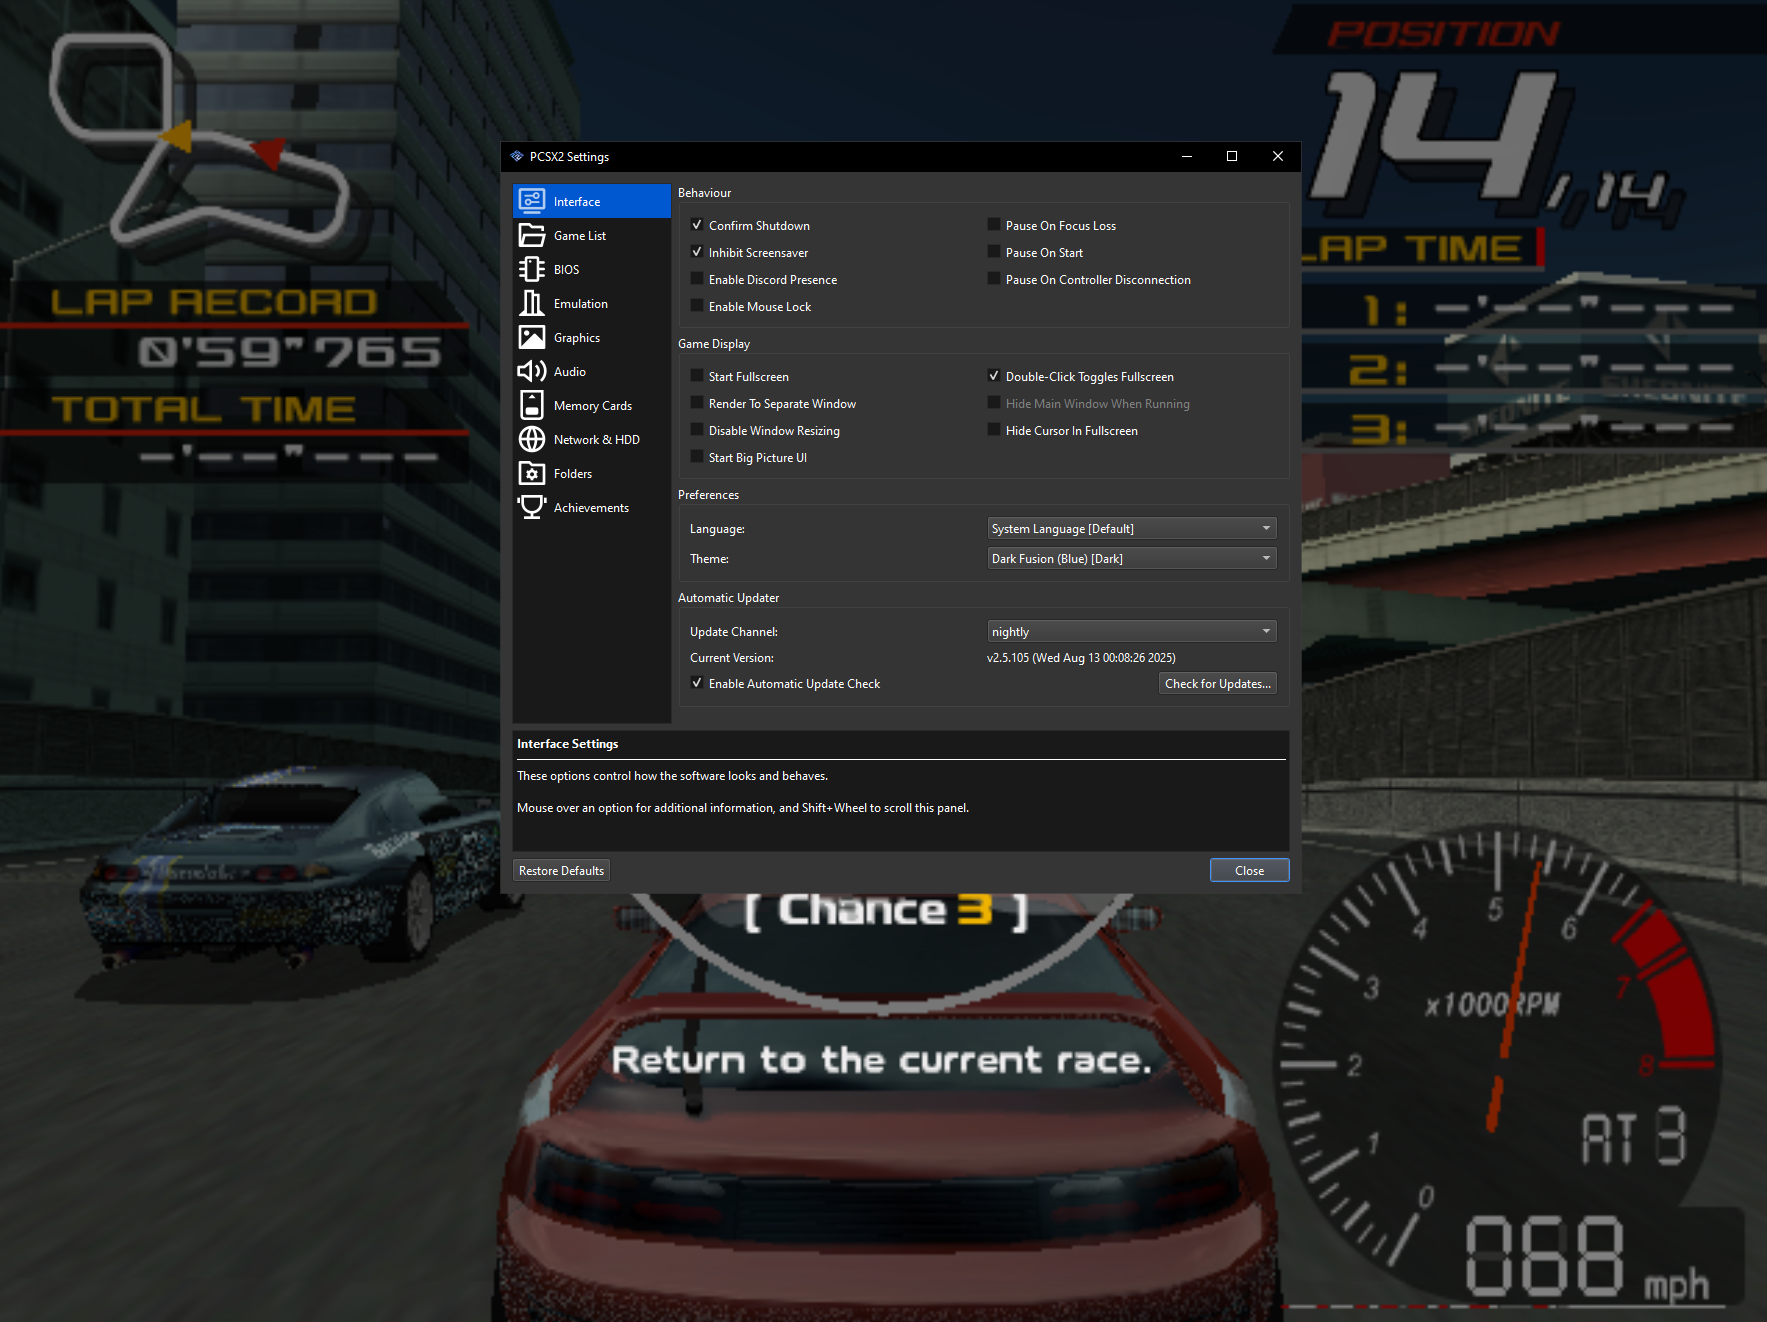This screenshot has height=1322, width=1767.
Task: Go to the BIOS settings label
Action: tap(566, 270)
